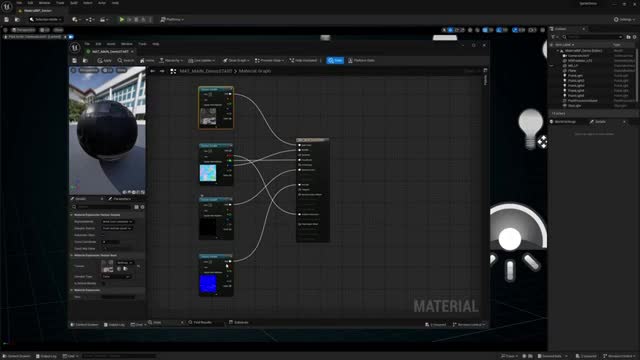The width and height of the screenshot is (640, 360).
Task: Switch to Find Results tab
Action: [200, 322]
